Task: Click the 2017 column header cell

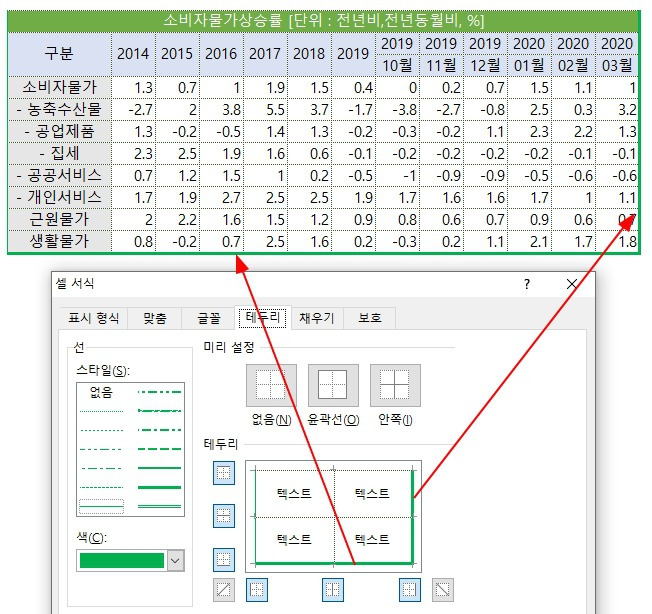Action: click(x=265, y=54)
